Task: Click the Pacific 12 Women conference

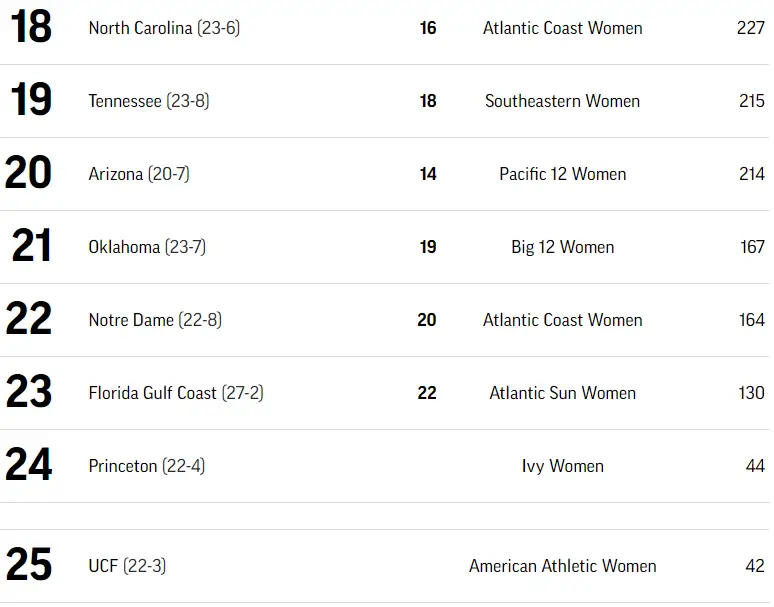Action: click(x=562, y=174)
